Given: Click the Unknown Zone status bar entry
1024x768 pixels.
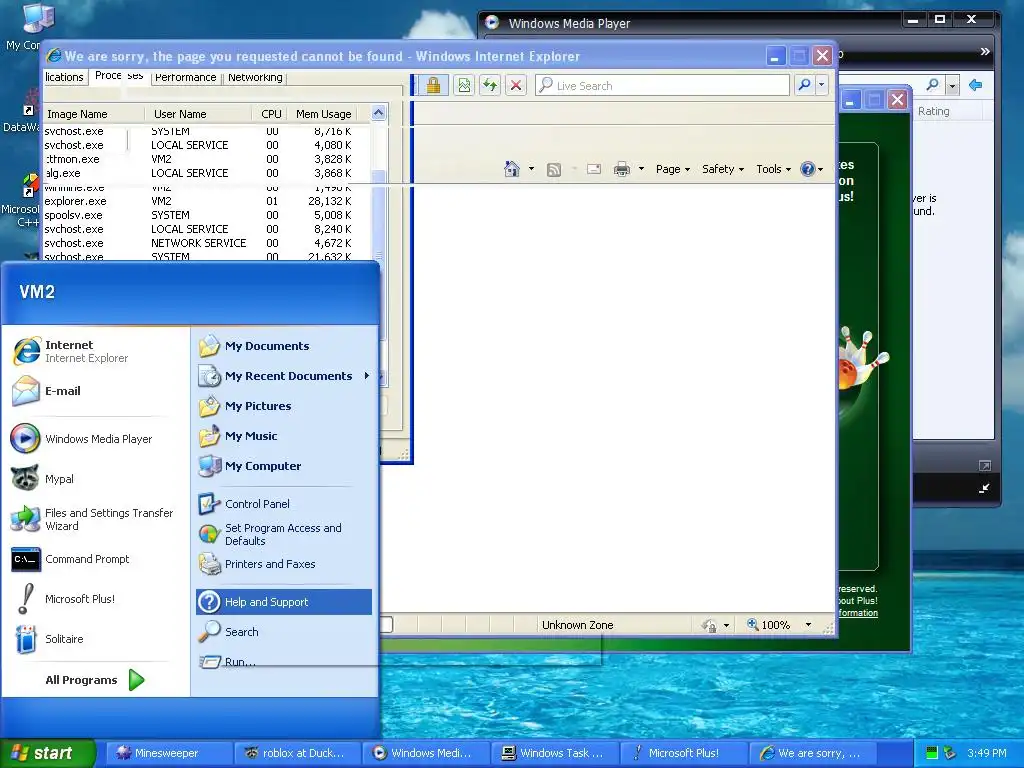Looking at the screenshot, I should (x=577, y=625).
